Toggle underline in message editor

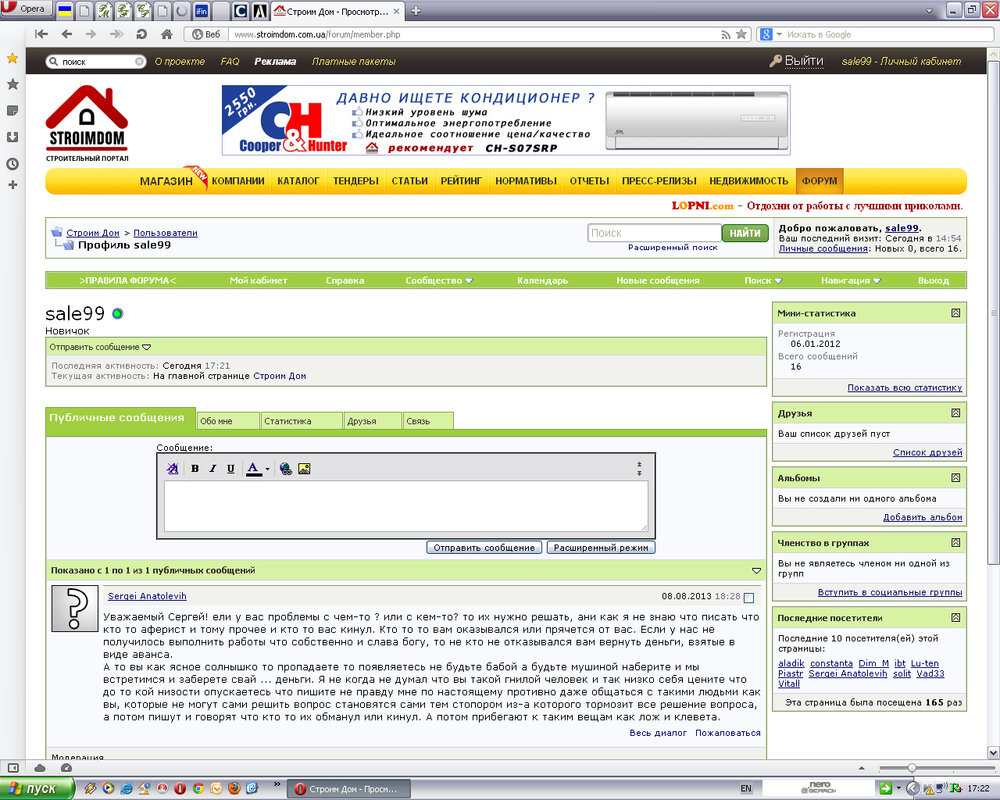coord(231,469)
